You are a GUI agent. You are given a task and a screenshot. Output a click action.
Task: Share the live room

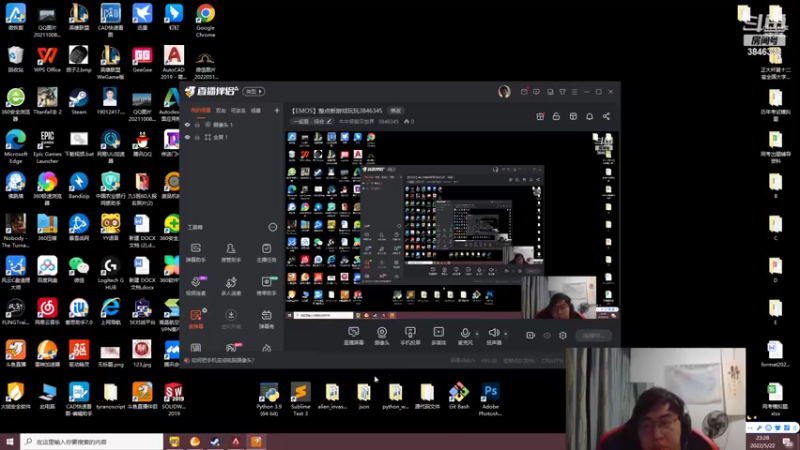tap(606, 116)
